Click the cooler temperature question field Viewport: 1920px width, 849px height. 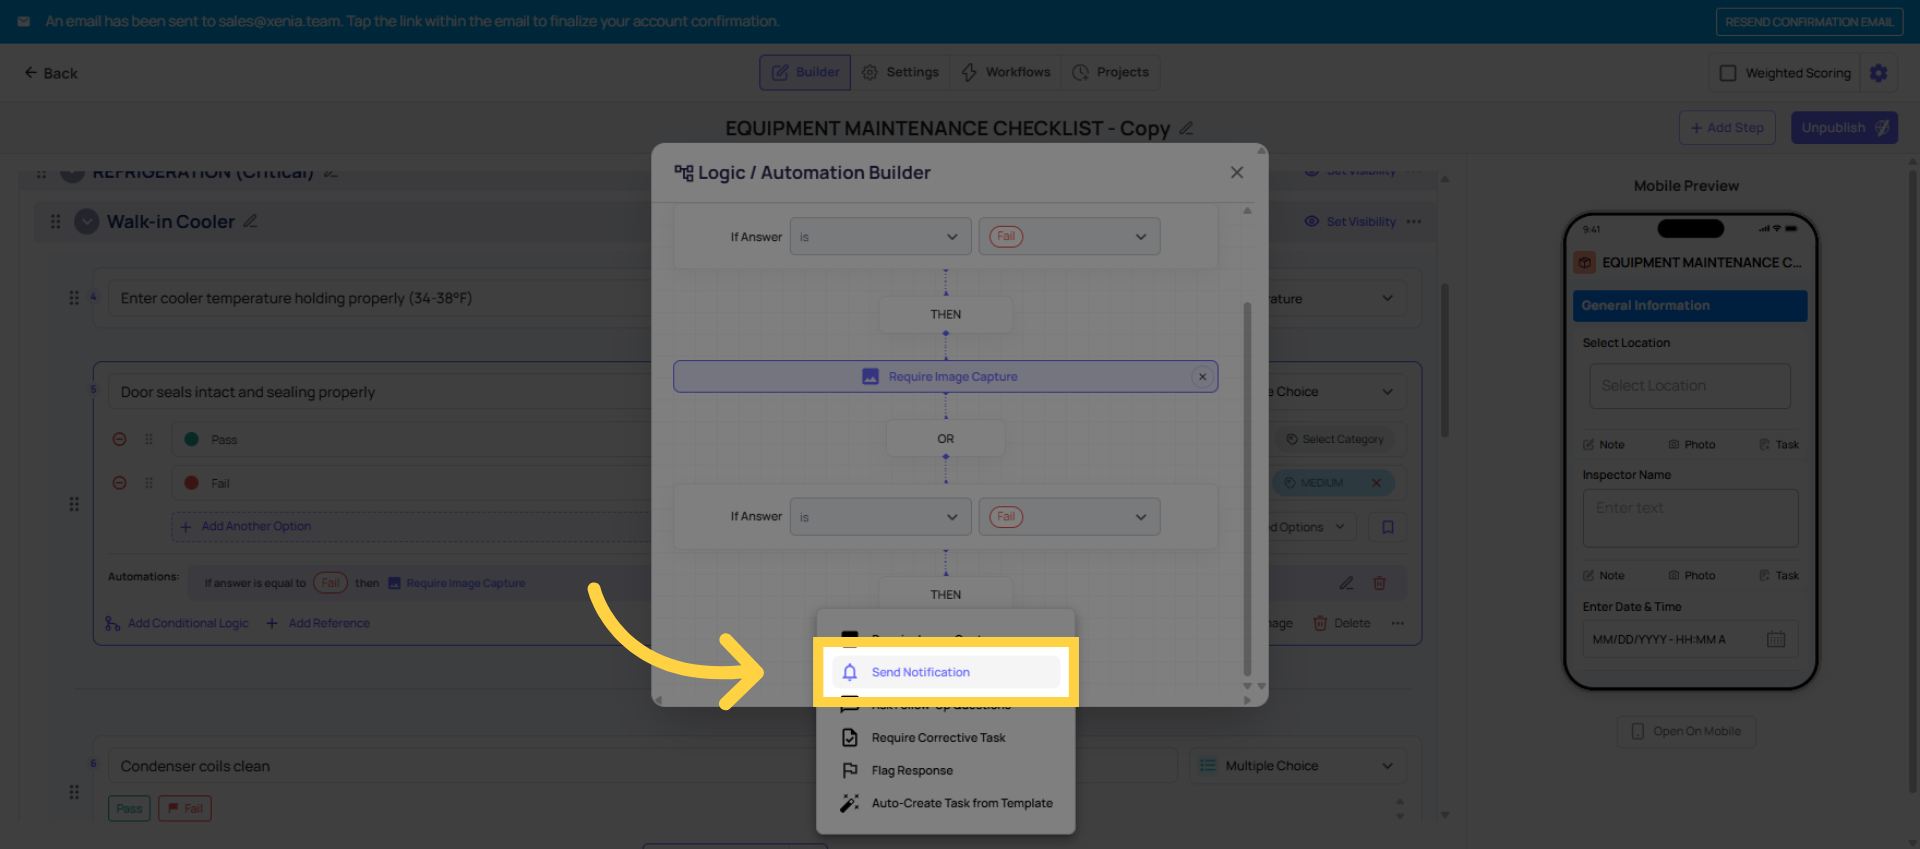[x=380, y=298]
